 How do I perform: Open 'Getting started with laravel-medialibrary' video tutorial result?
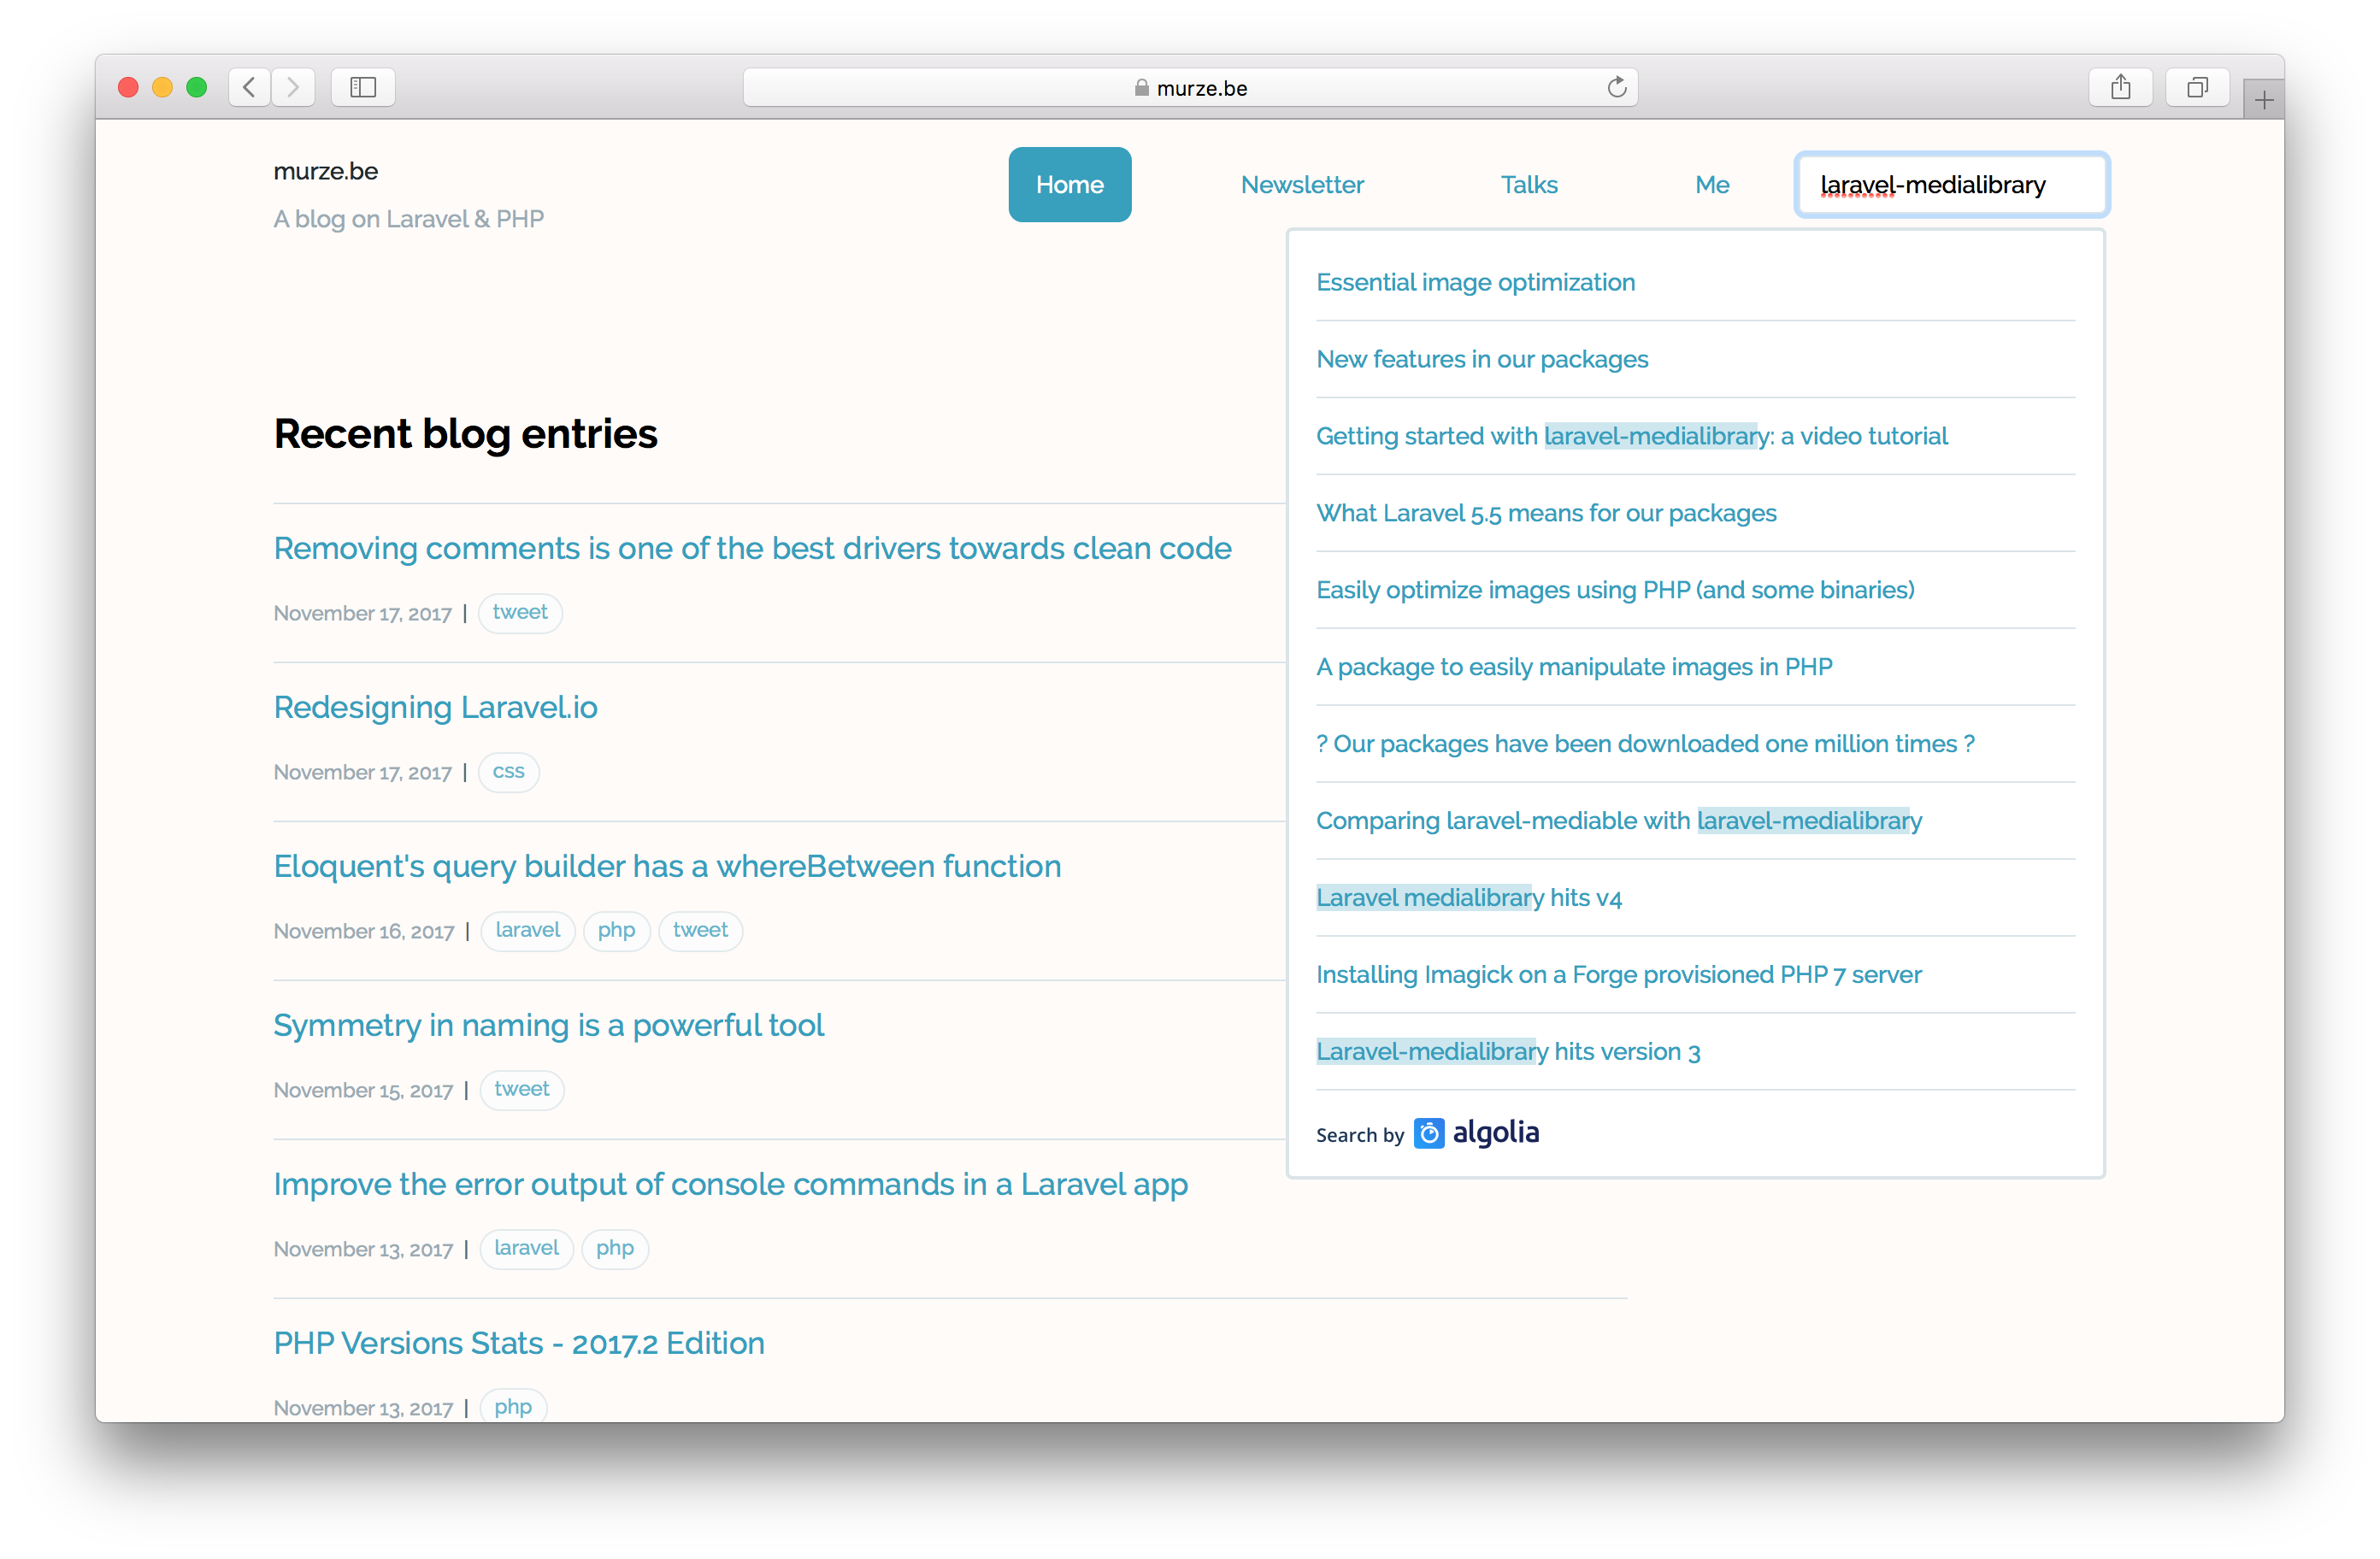(x=1632, y=436)
